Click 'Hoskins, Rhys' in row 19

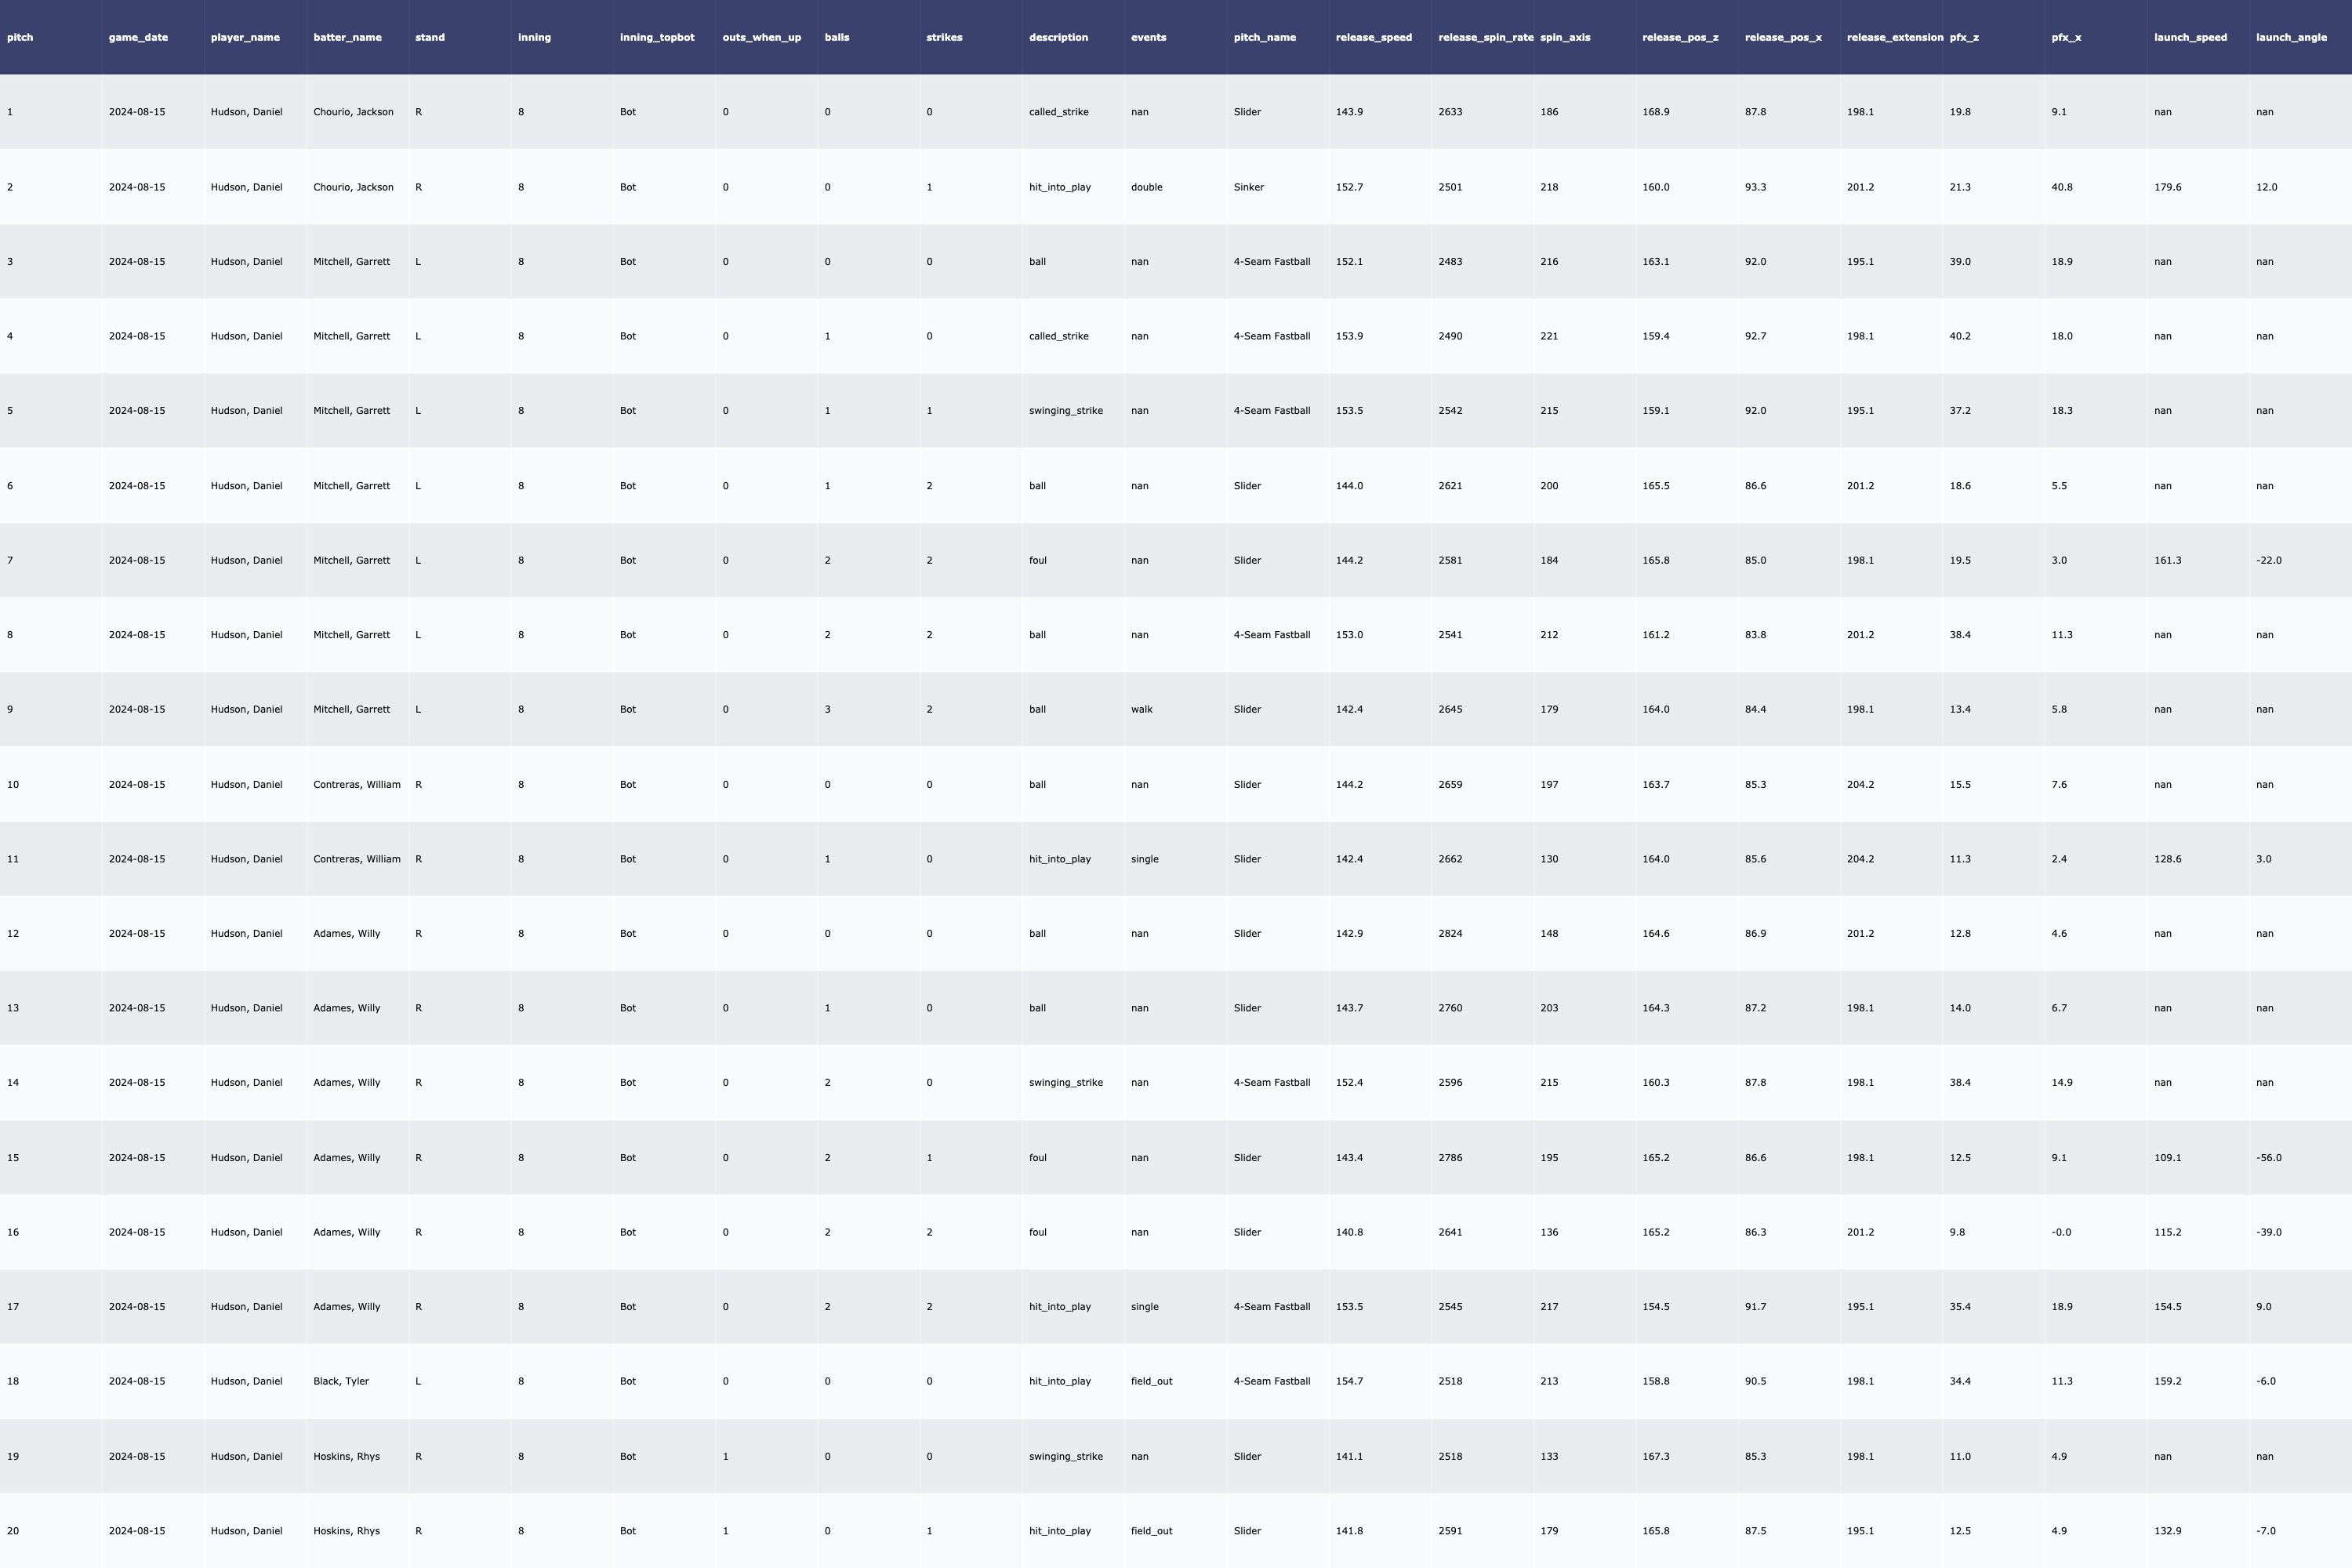(x=346, y=1456)
